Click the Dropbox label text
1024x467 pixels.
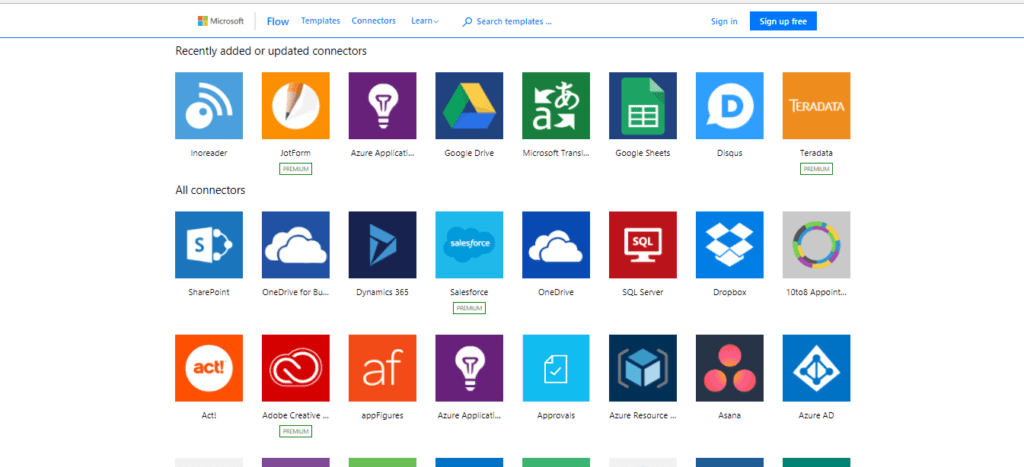tap(729, 293)
